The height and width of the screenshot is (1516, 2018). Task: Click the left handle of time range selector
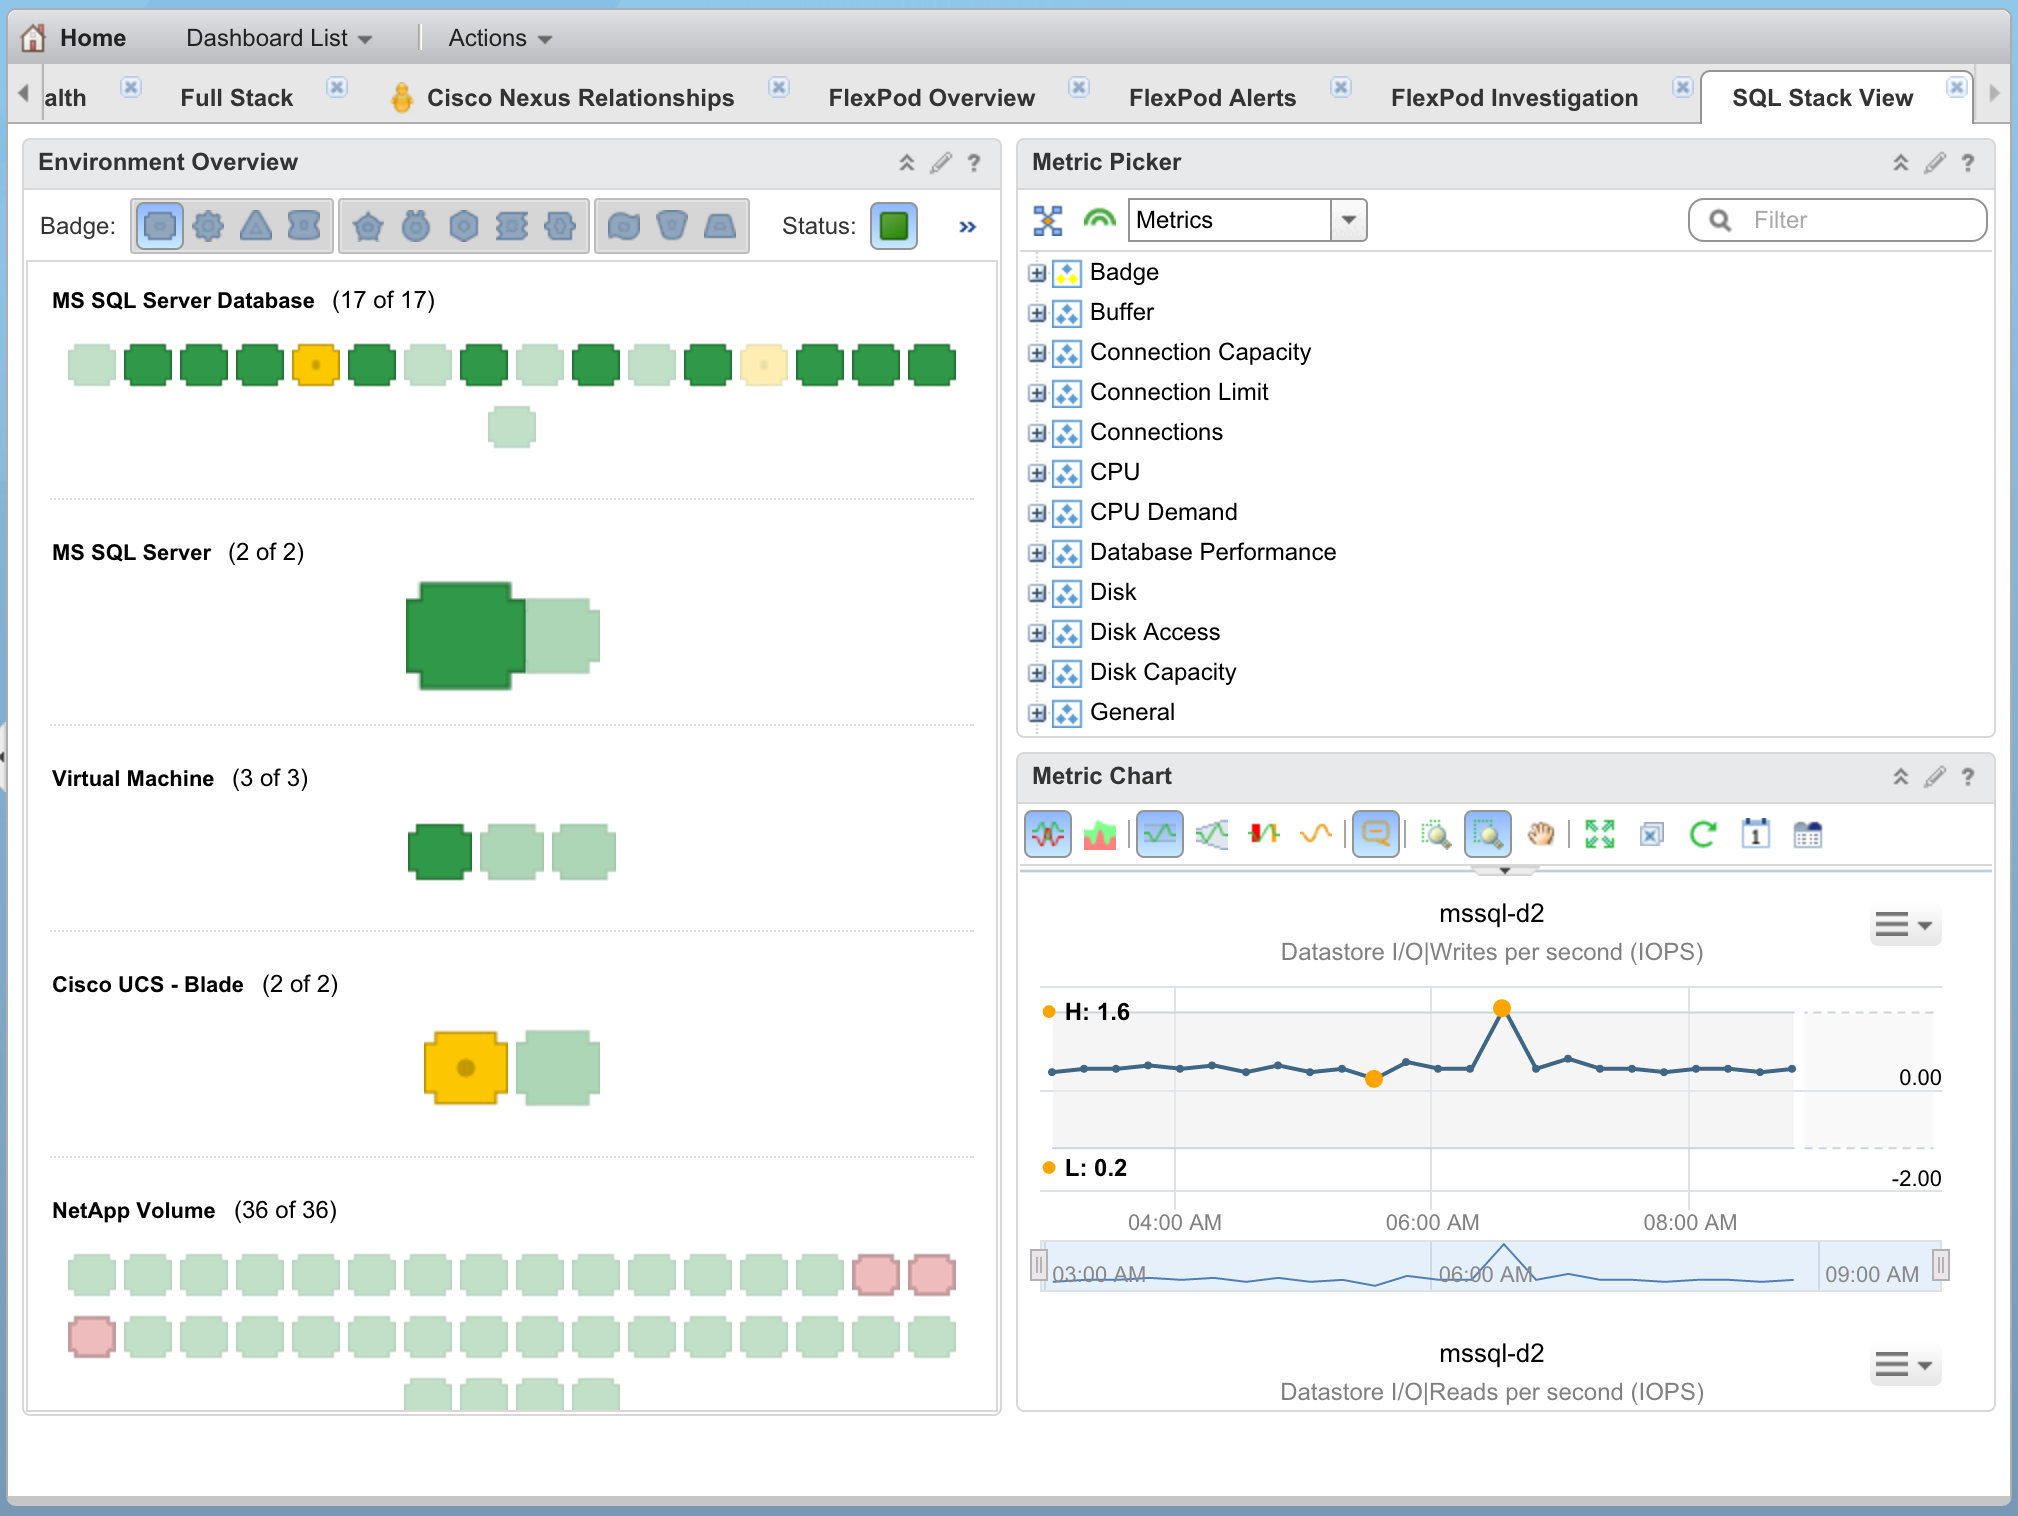coord(1039,1265)
